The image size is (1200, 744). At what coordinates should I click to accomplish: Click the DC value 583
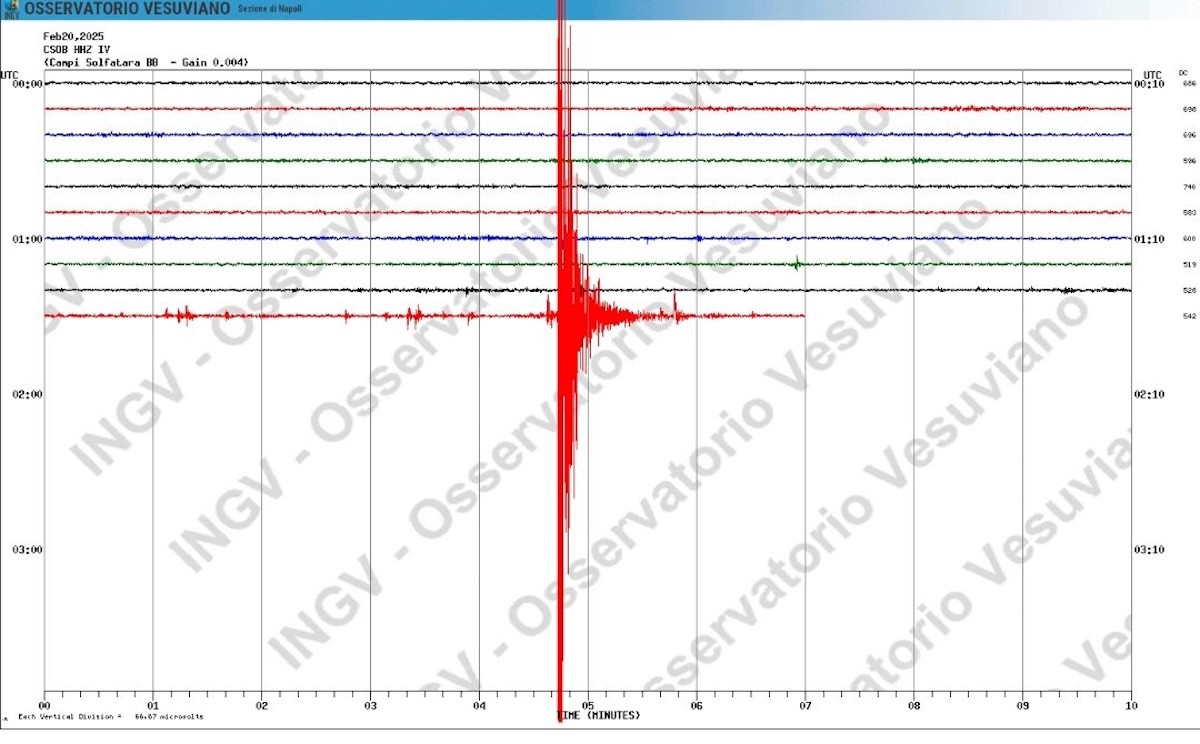click(1189, 213)
